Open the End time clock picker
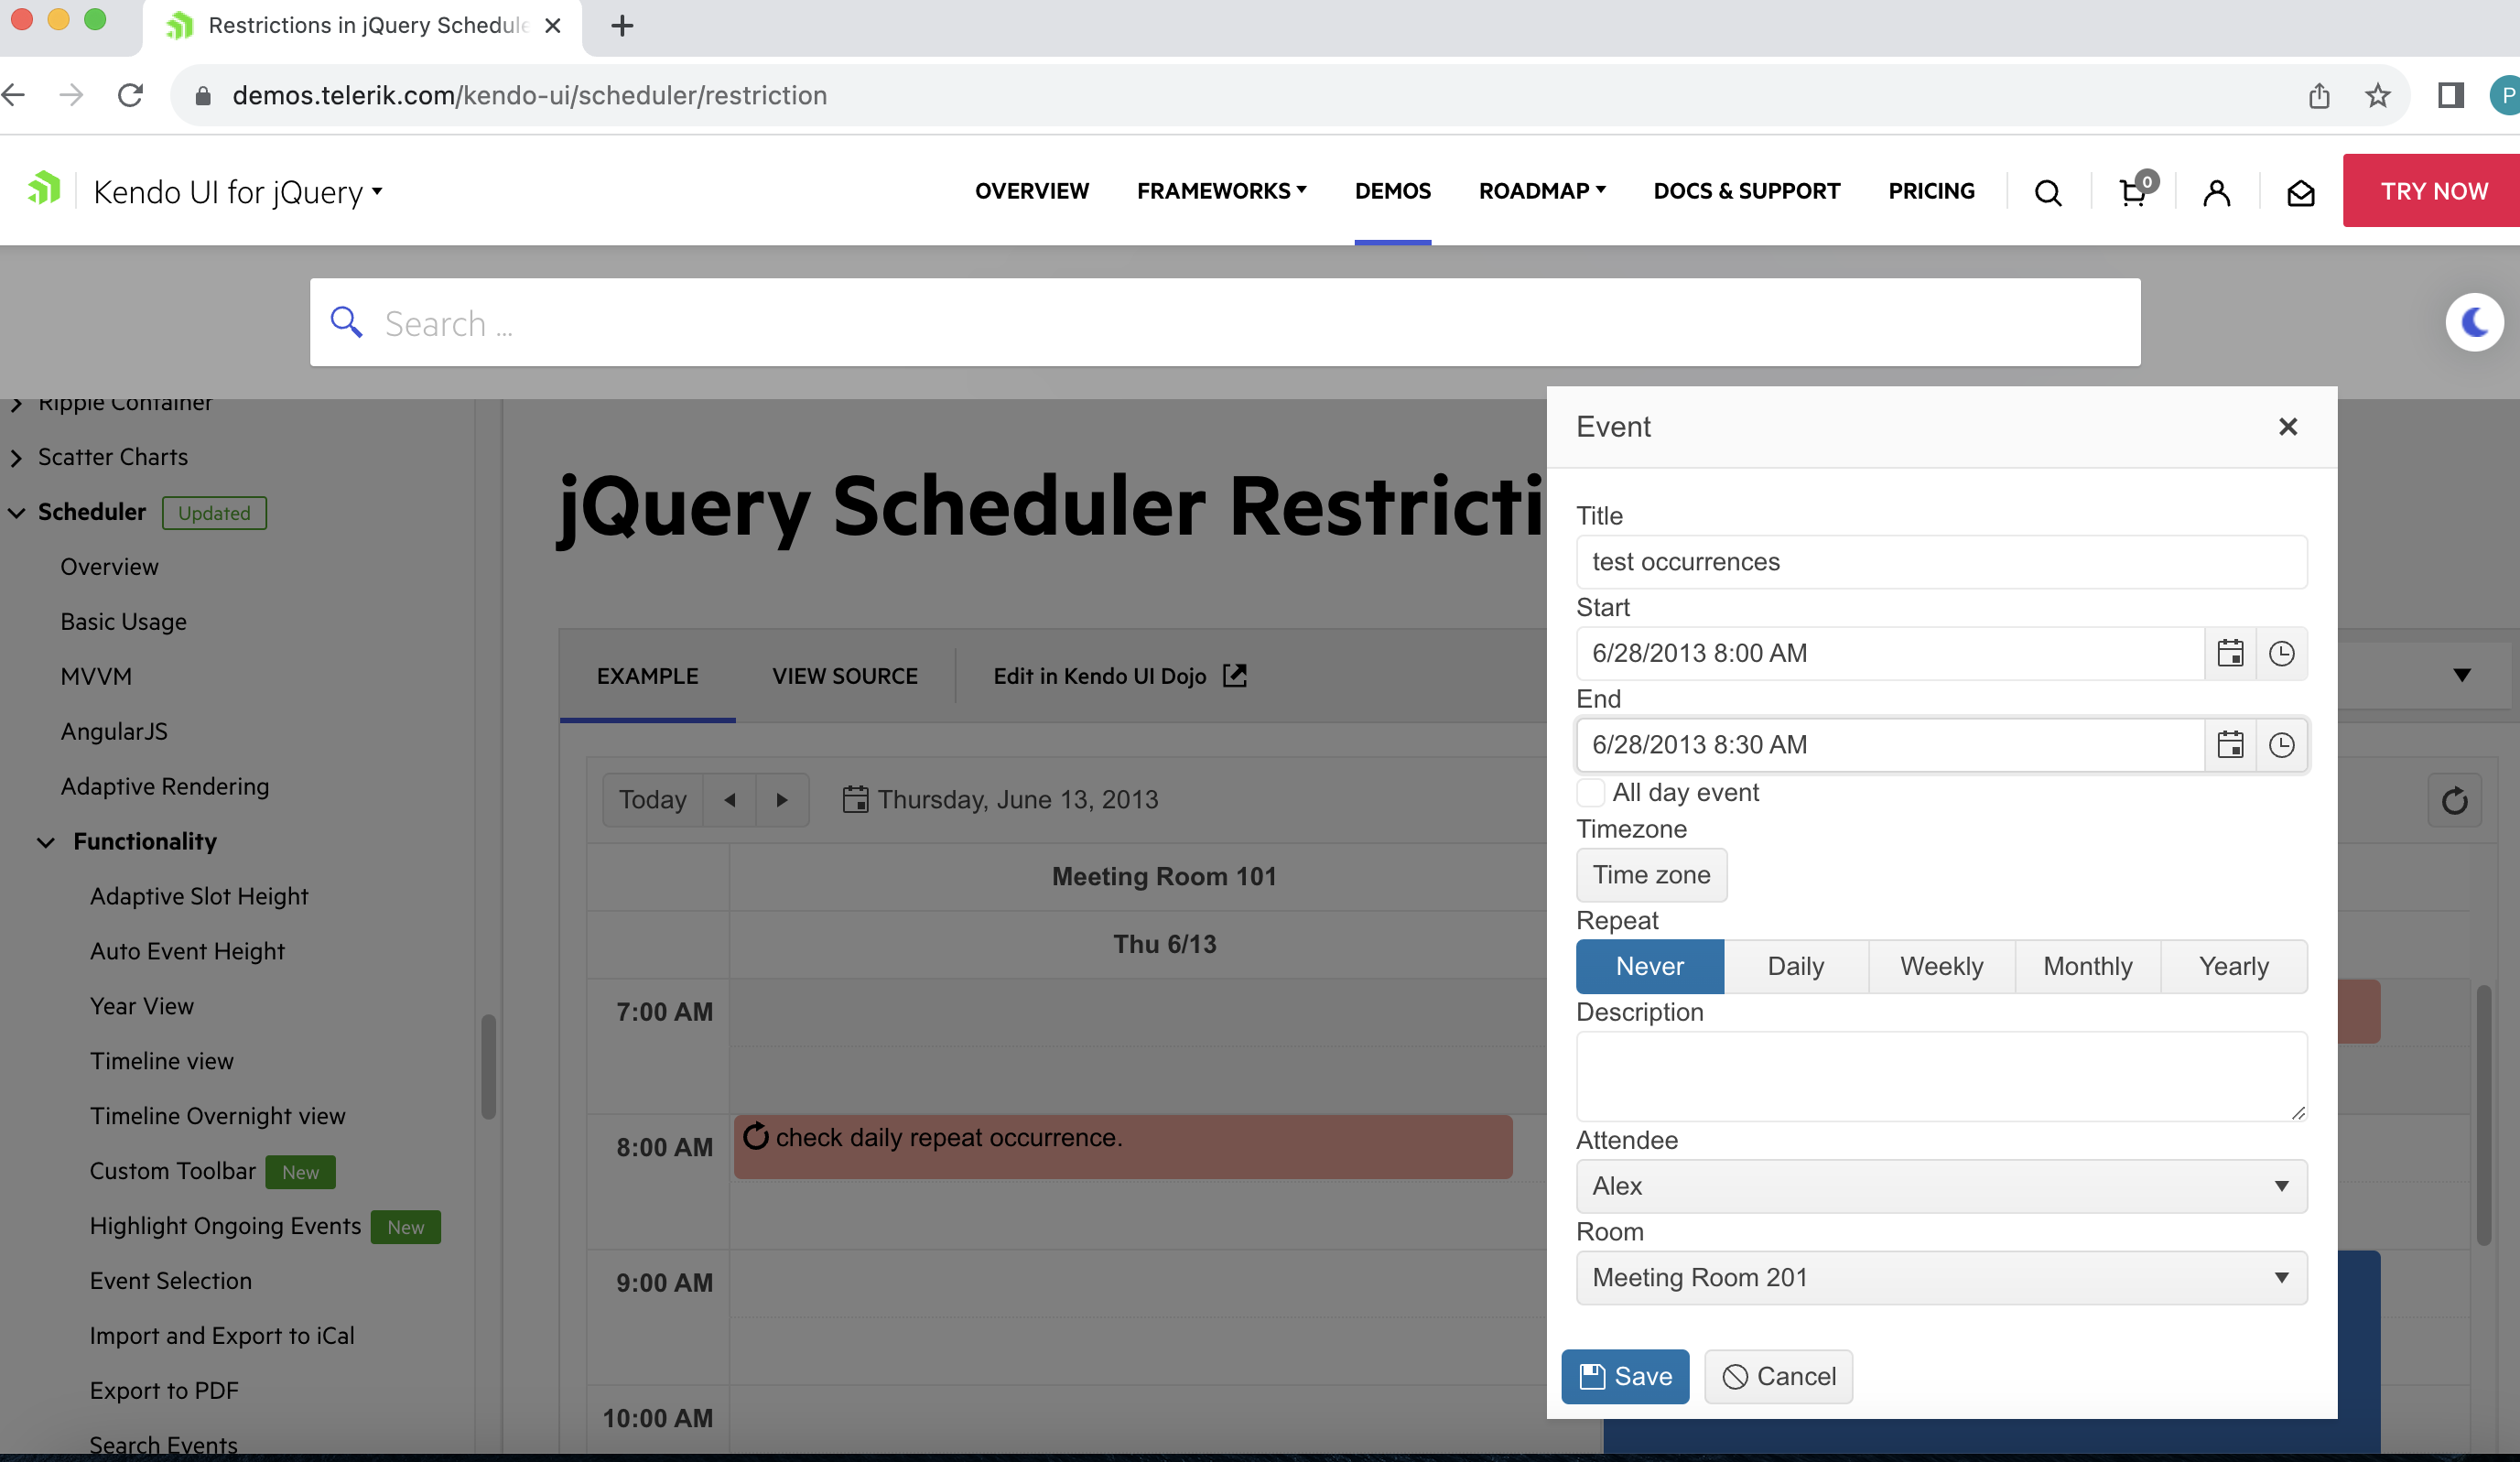Image resolution: width=2520 pixels, height=1462 pixels. click(x=2281, y=745)
